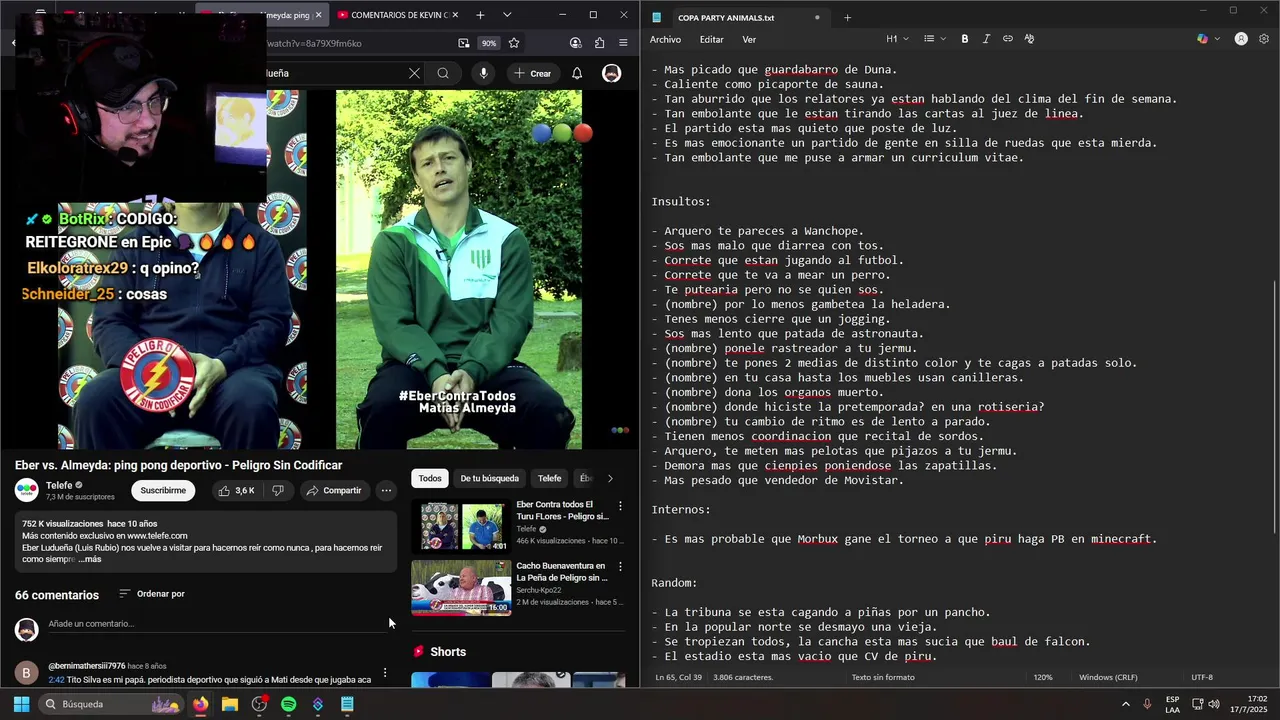Open a new browser tab
1280x720 pixels.
click(x=480, y=15)
